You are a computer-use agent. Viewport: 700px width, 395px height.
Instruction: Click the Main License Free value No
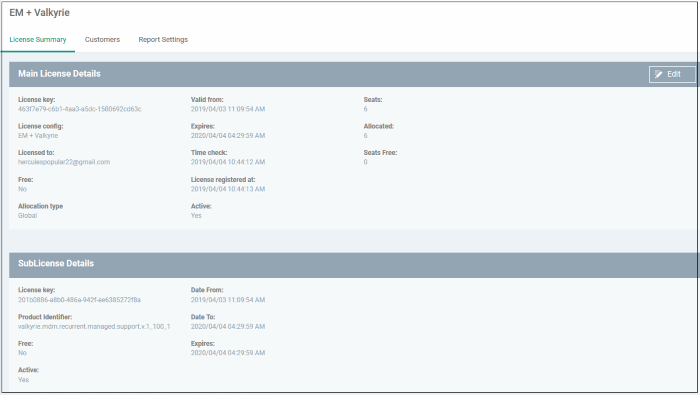22,189
